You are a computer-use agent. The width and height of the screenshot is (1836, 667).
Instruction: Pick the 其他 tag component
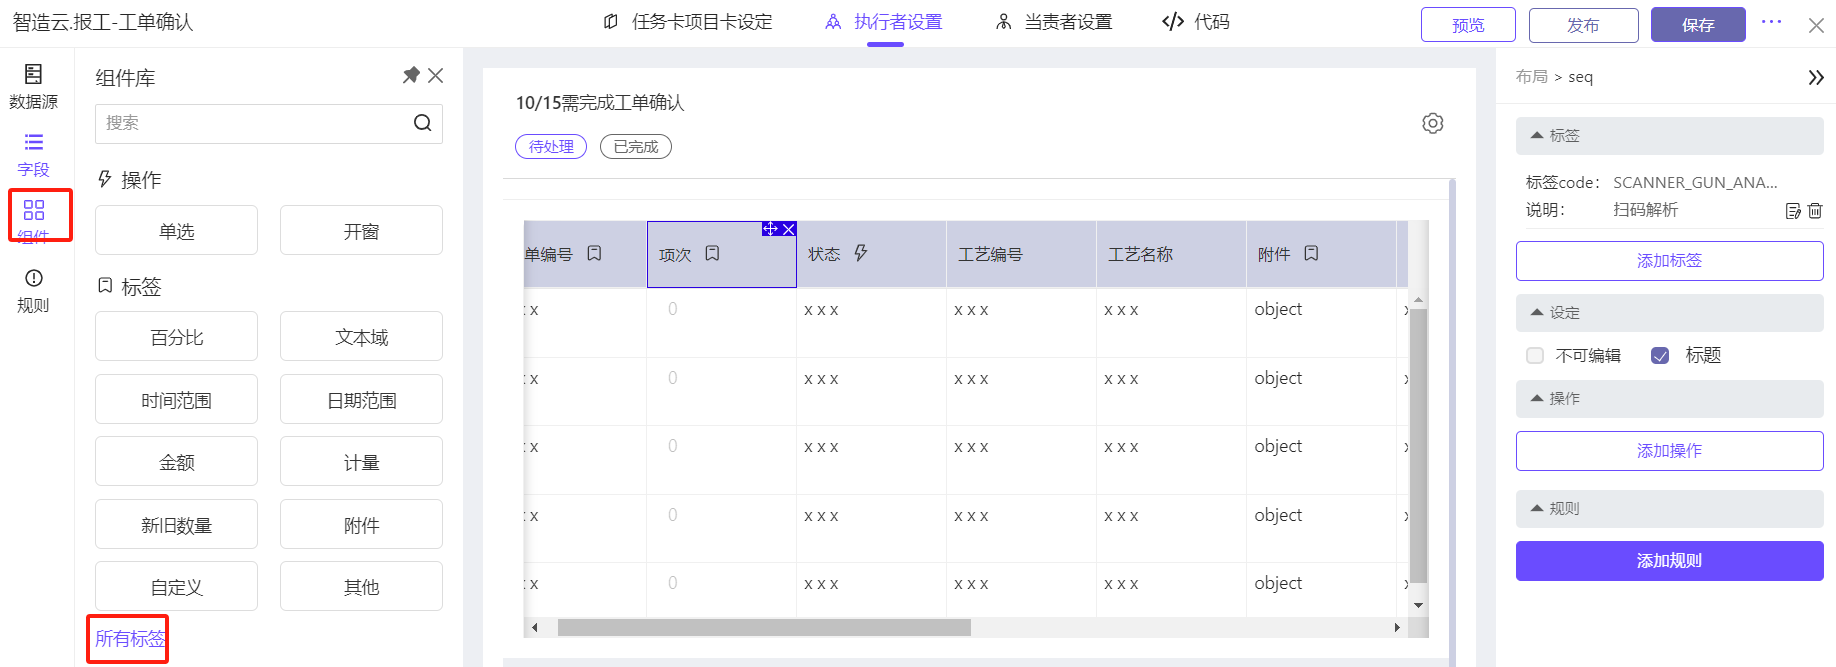tap(361, 587)
